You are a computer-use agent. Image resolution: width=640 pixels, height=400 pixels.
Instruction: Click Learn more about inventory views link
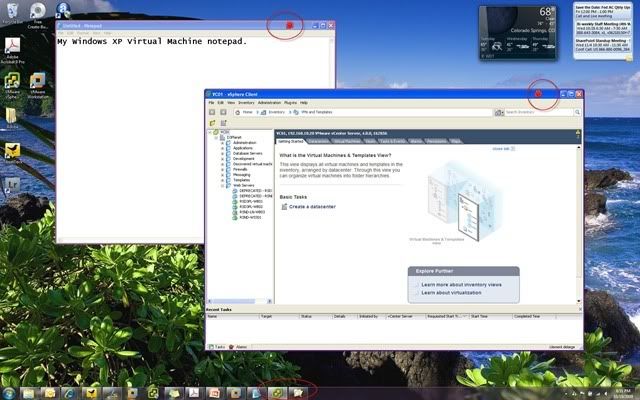click(x=461, y=285)
